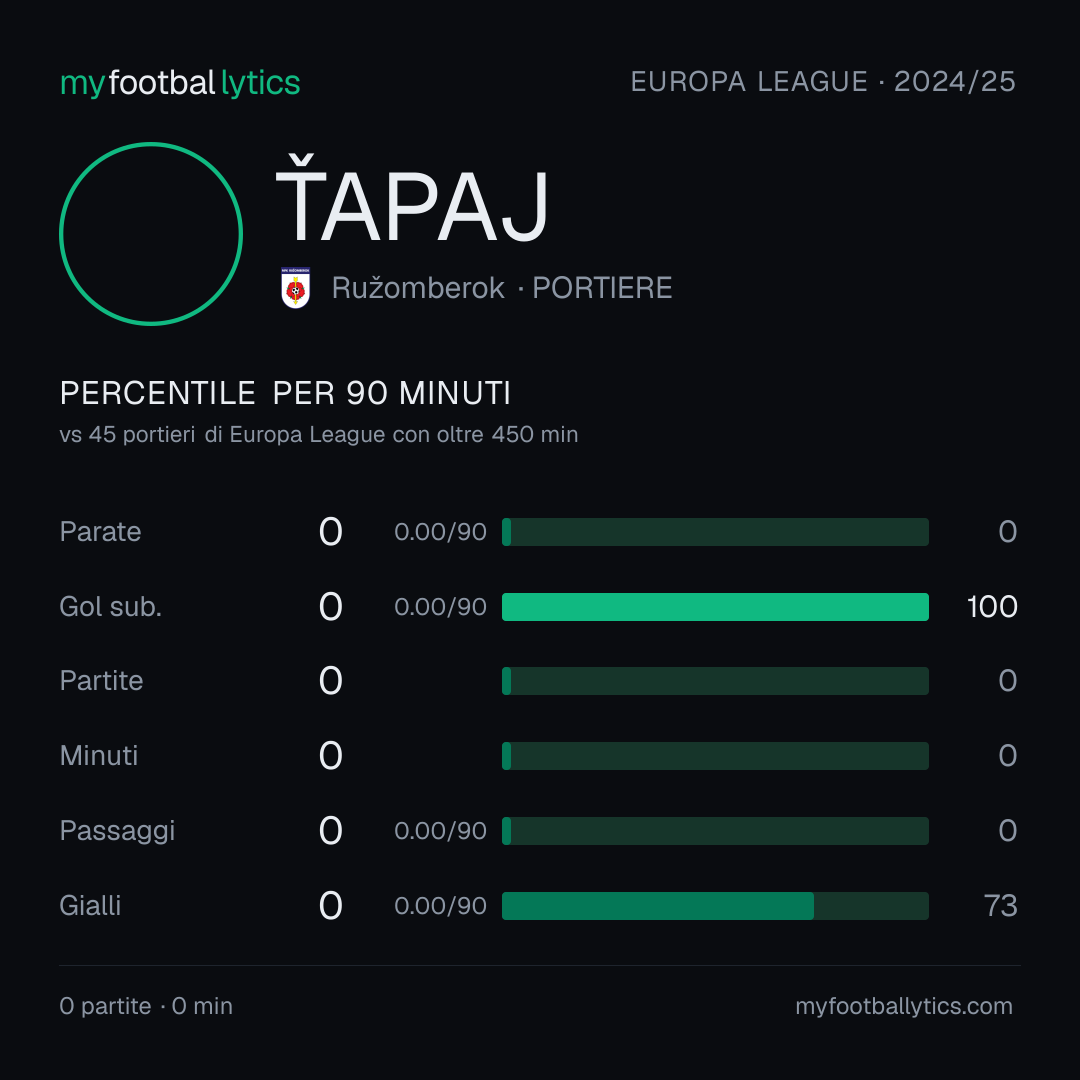Select the Europa League 2024/25 label
Screen dimensions: 1080x1080
point(823,82)
